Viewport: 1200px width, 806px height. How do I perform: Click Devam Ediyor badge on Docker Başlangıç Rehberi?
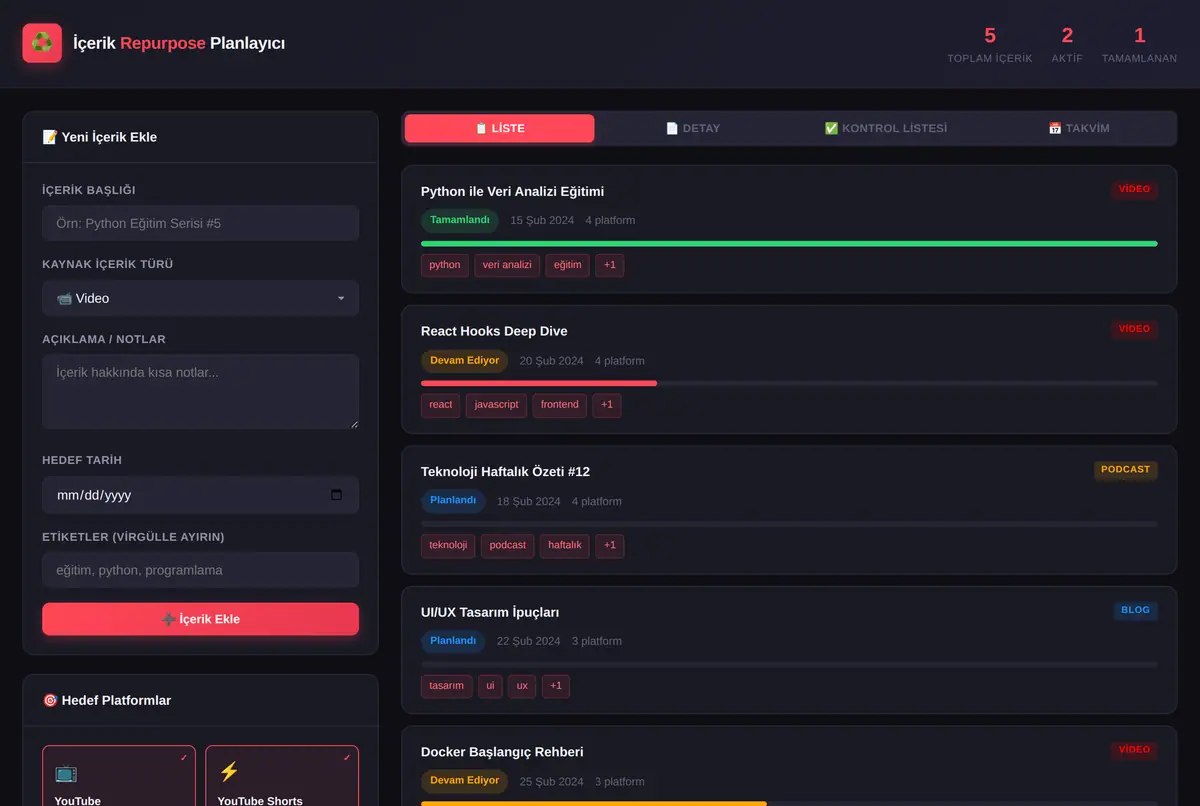tap(465, 781)
